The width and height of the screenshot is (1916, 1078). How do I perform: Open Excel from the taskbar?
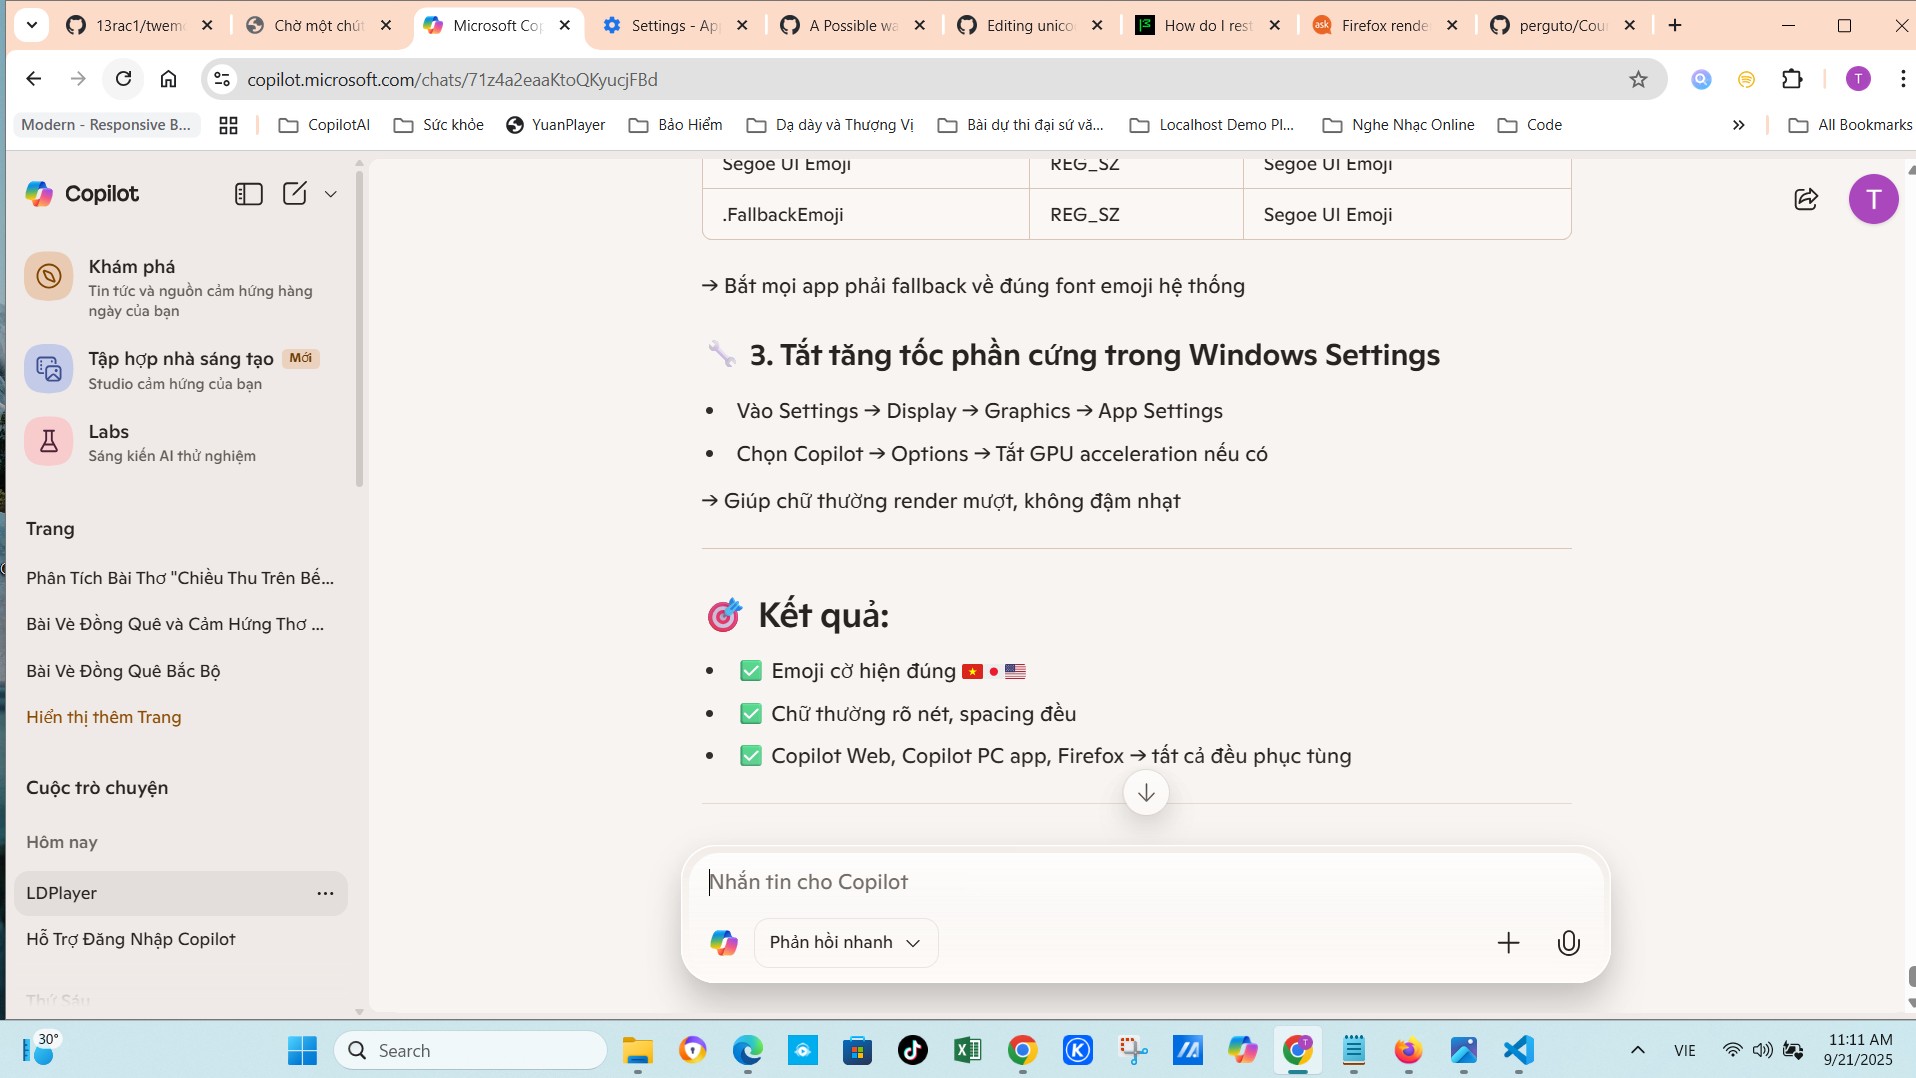[967, 1050]
